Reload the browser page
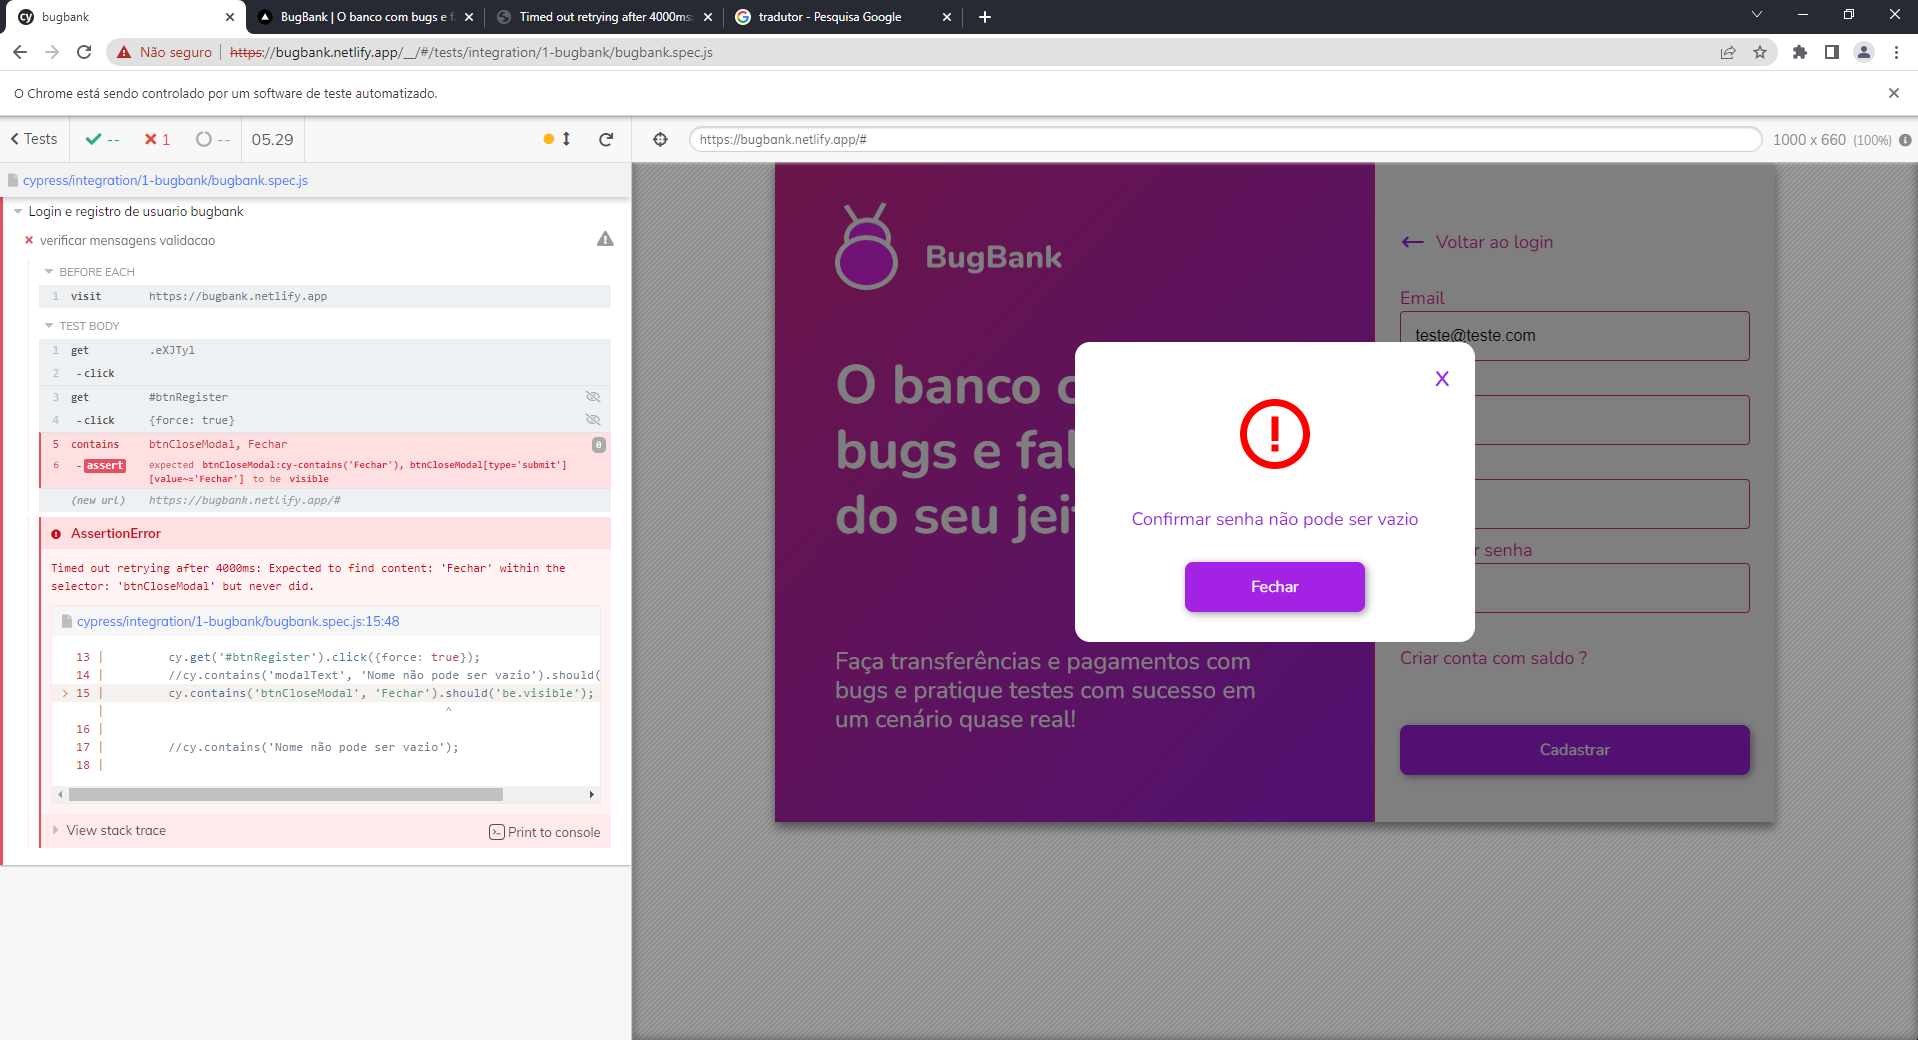The image size is (1918, 1040). point(84,52)
